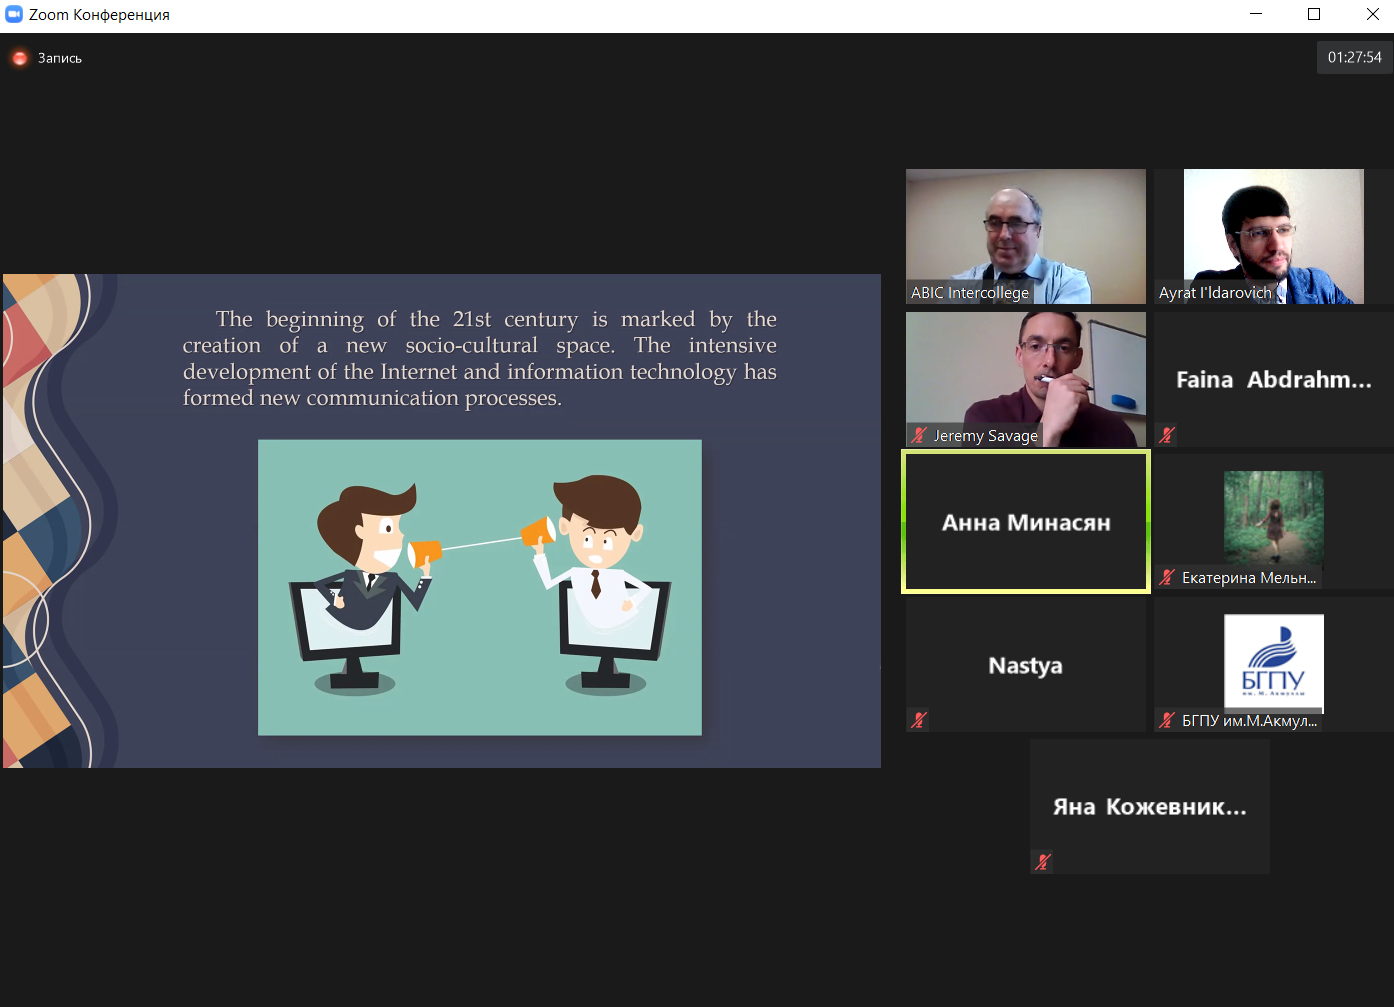The height and width of the screenshot is (1007, 1394).
Task: Click Faina Abdrahm's muted microphone icon
Action: [1167, 435]
